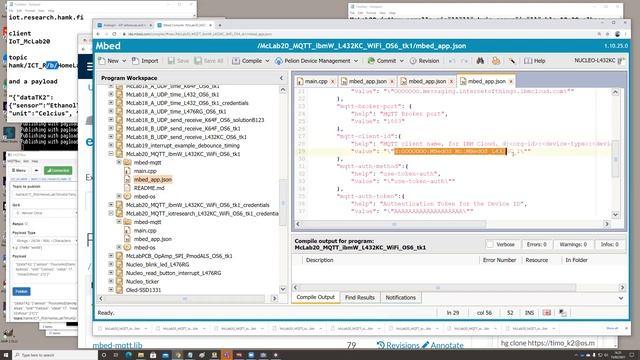Open the Compile Output tab
The height and width of the screenshot is (360, 640).
316,297
